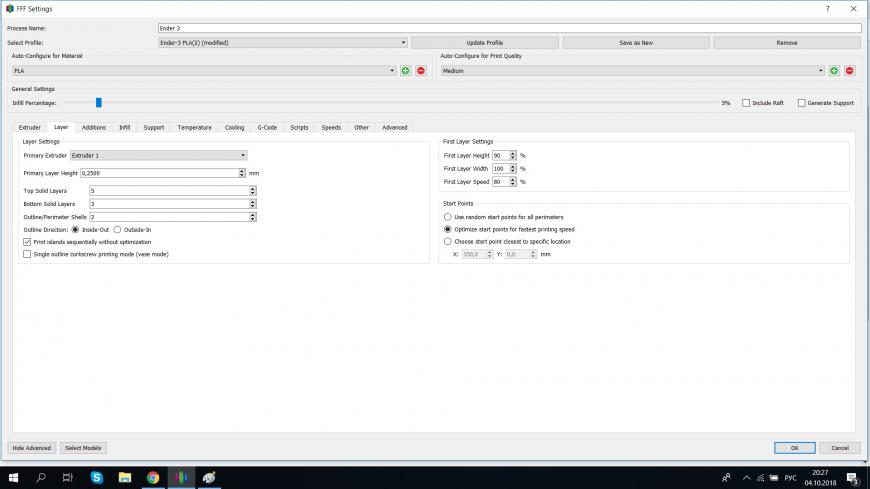Click the Save as New button
This screenshot has width=870, height=489.
[x=636, y=43]
